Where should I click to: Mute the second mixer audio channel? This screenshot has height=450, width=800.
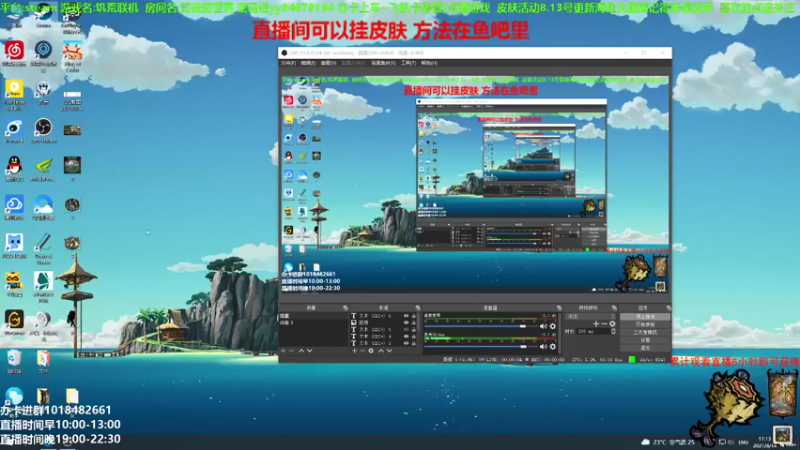tap(543, 346)
